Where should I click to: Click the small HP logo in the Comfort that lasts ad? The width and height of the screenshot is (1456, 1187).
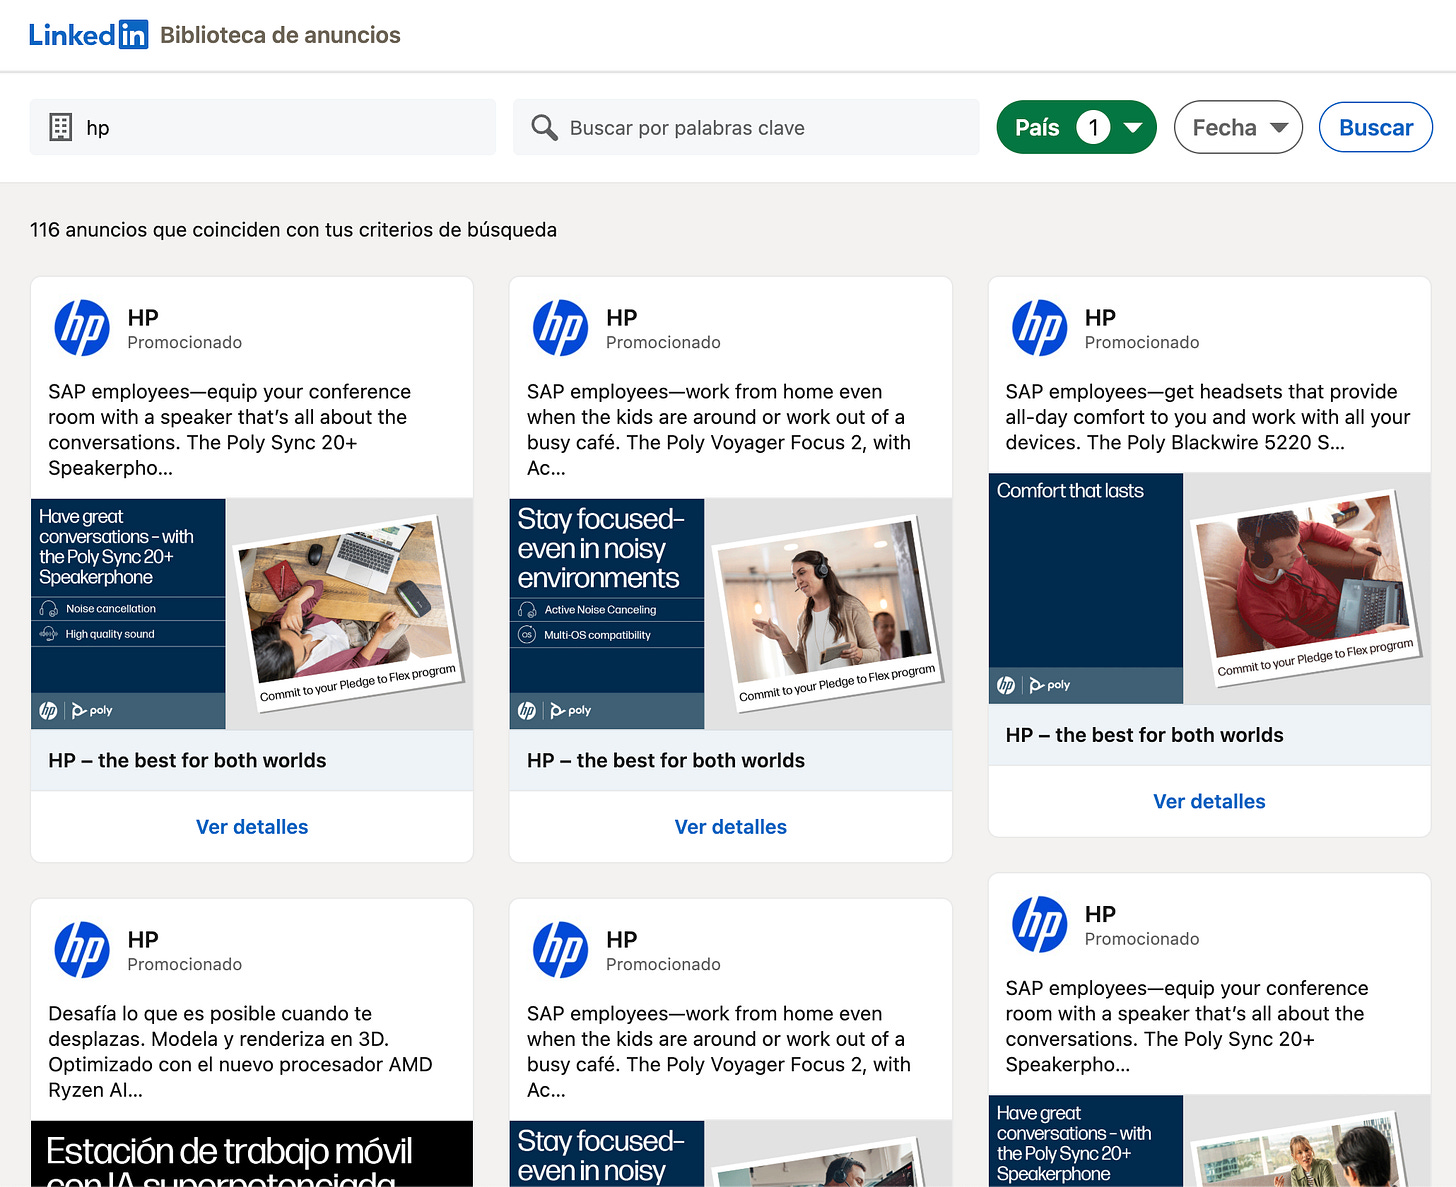tap(1006, 685)
